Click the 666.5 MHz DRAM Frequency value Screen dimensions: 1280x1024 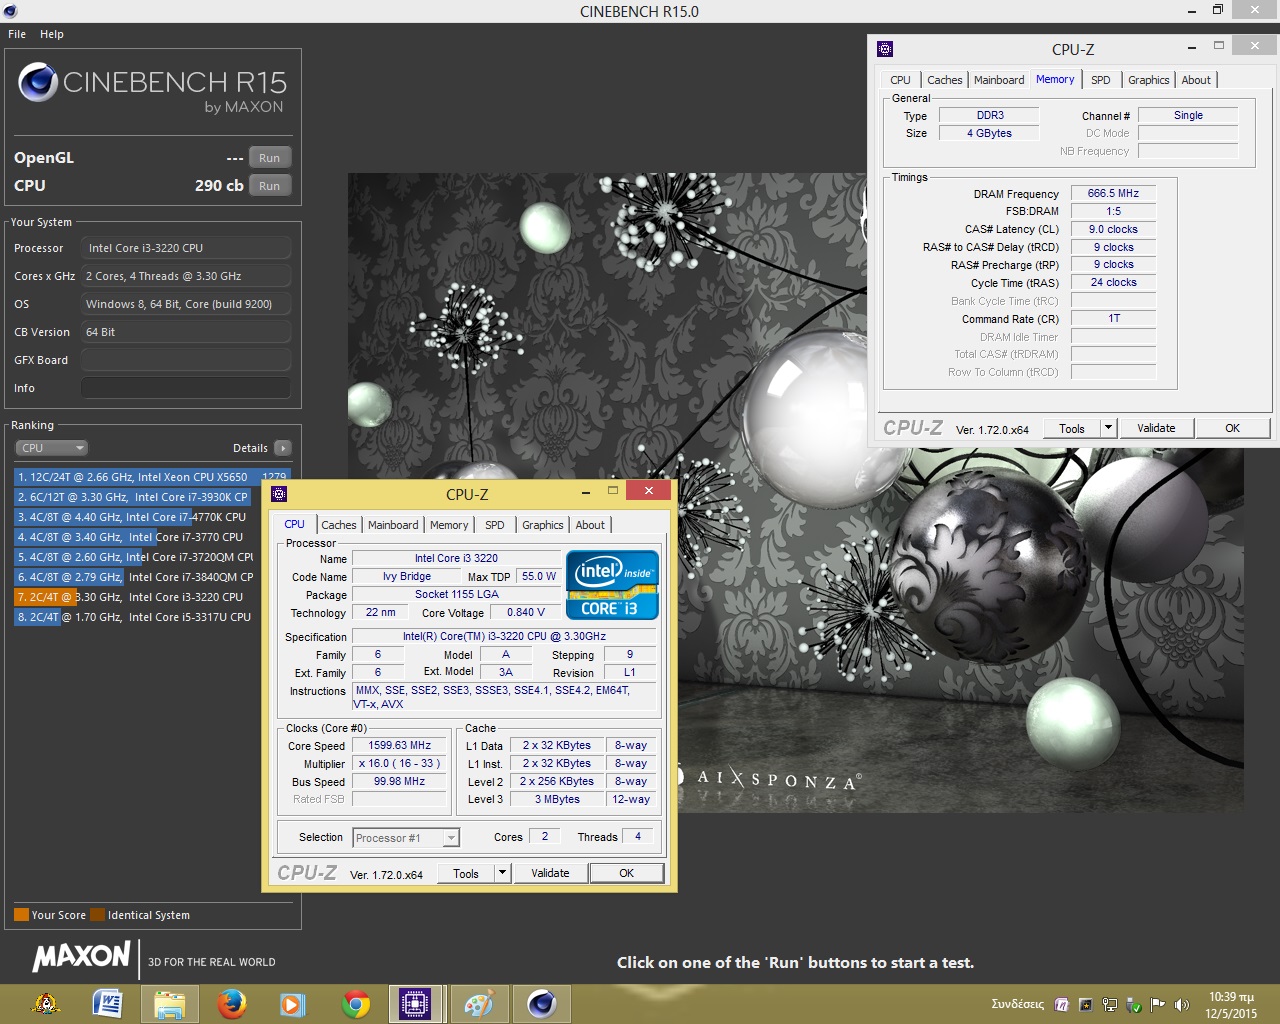pyautogui.click(x=1113, y=194)
